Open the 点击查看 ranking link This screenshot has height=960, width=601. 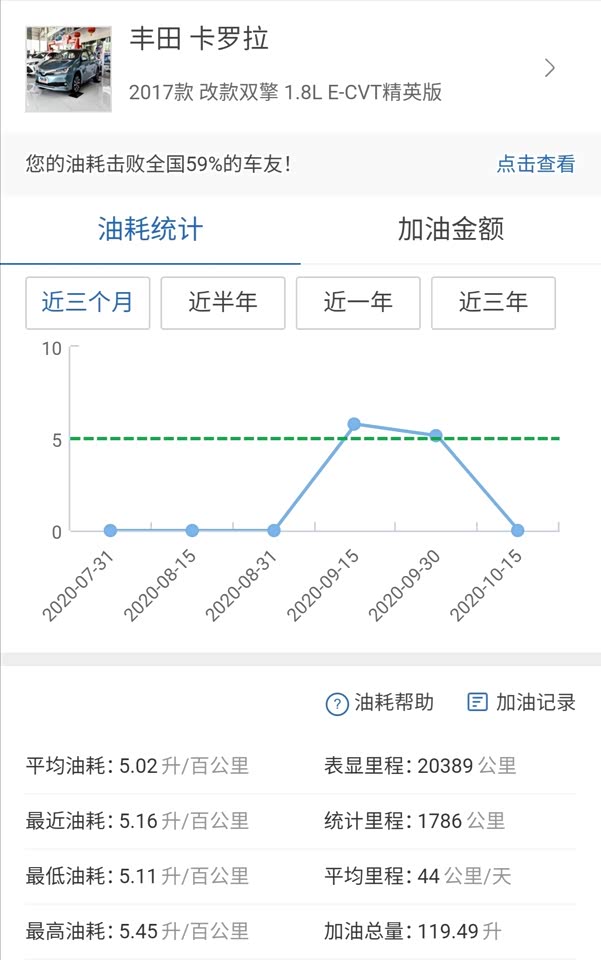point(535,164)
